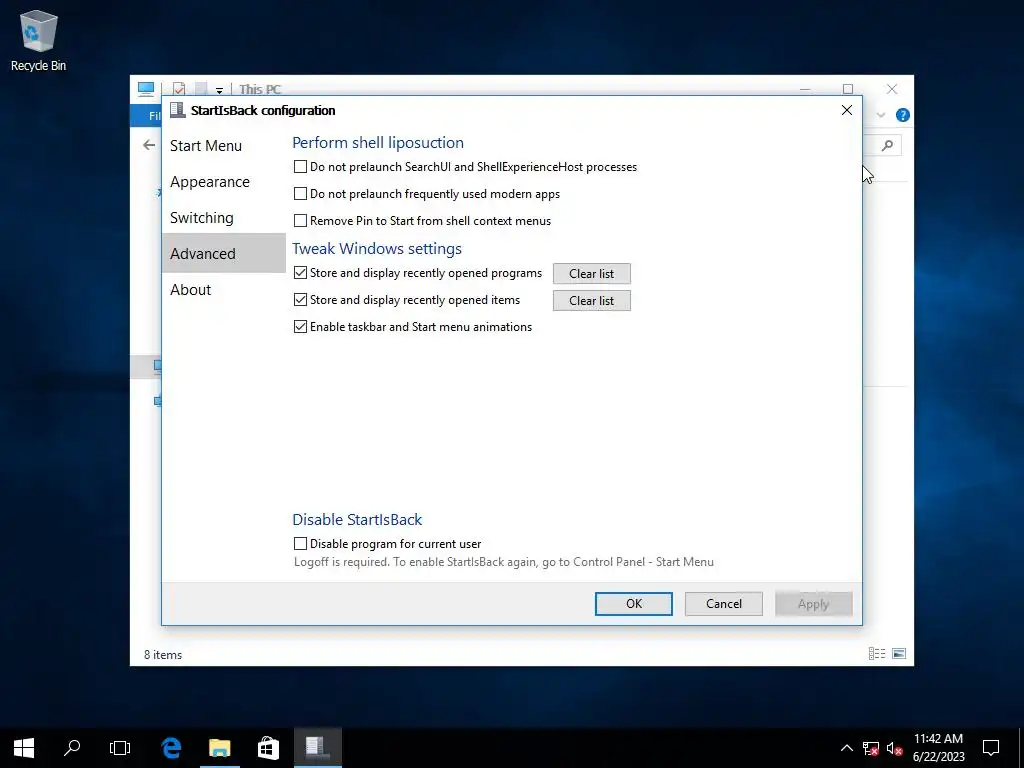Click the StartIsBack configuration title icon
This screenshot has height=768, width=1024.
(177, 110)
